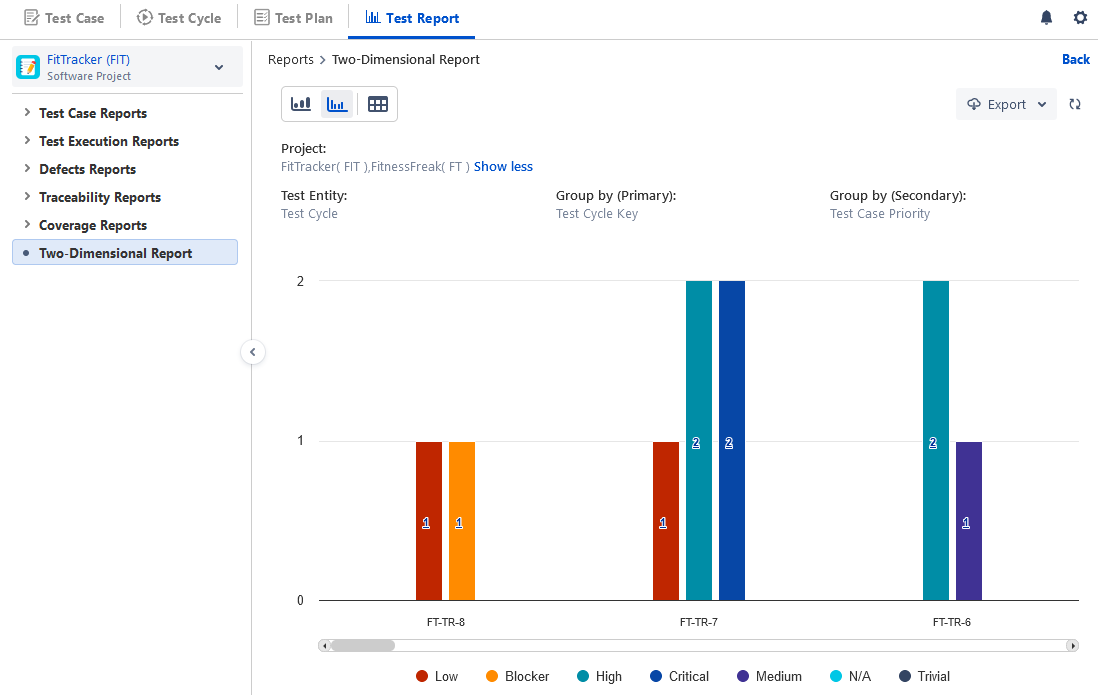Click the scrollbar left arrow
The image size is (1098, 695).
coord(324,645)
